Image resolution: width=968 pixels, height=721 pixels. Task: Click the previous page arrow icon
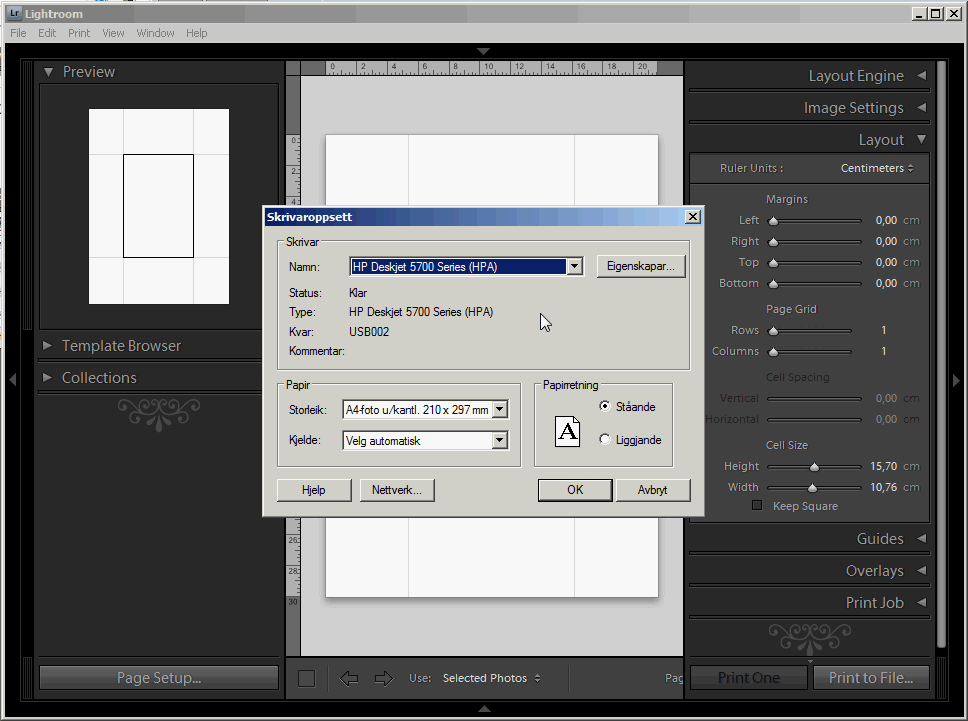click(x=349, y=678)
